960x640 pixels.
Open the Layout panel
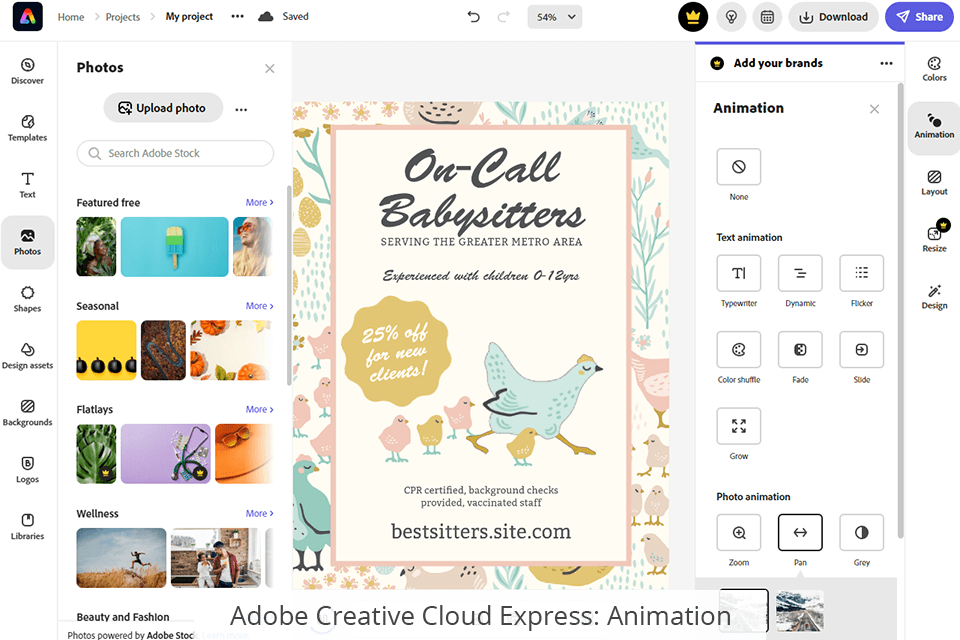(x=934, y=183)
